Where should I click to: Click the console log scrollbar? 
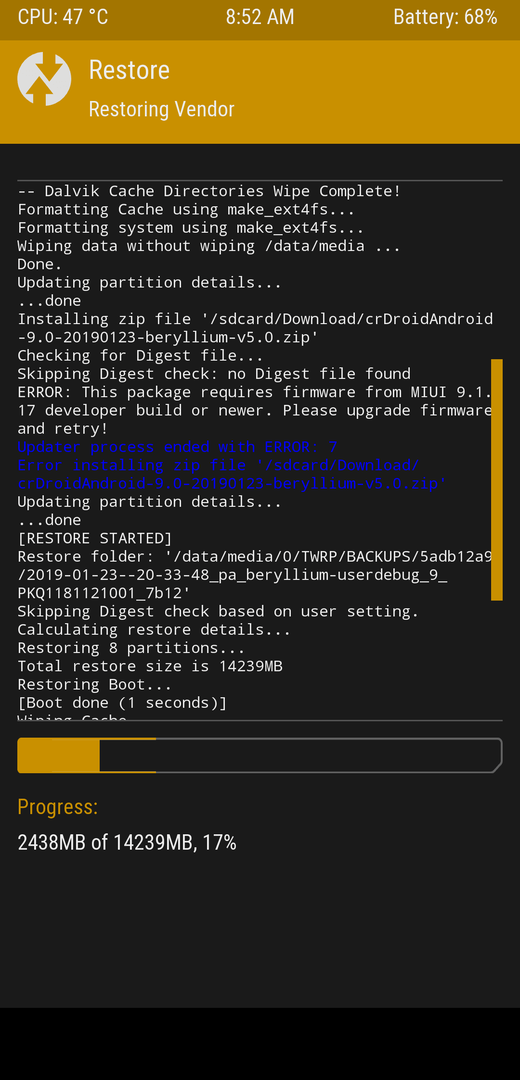coord(497,479)
